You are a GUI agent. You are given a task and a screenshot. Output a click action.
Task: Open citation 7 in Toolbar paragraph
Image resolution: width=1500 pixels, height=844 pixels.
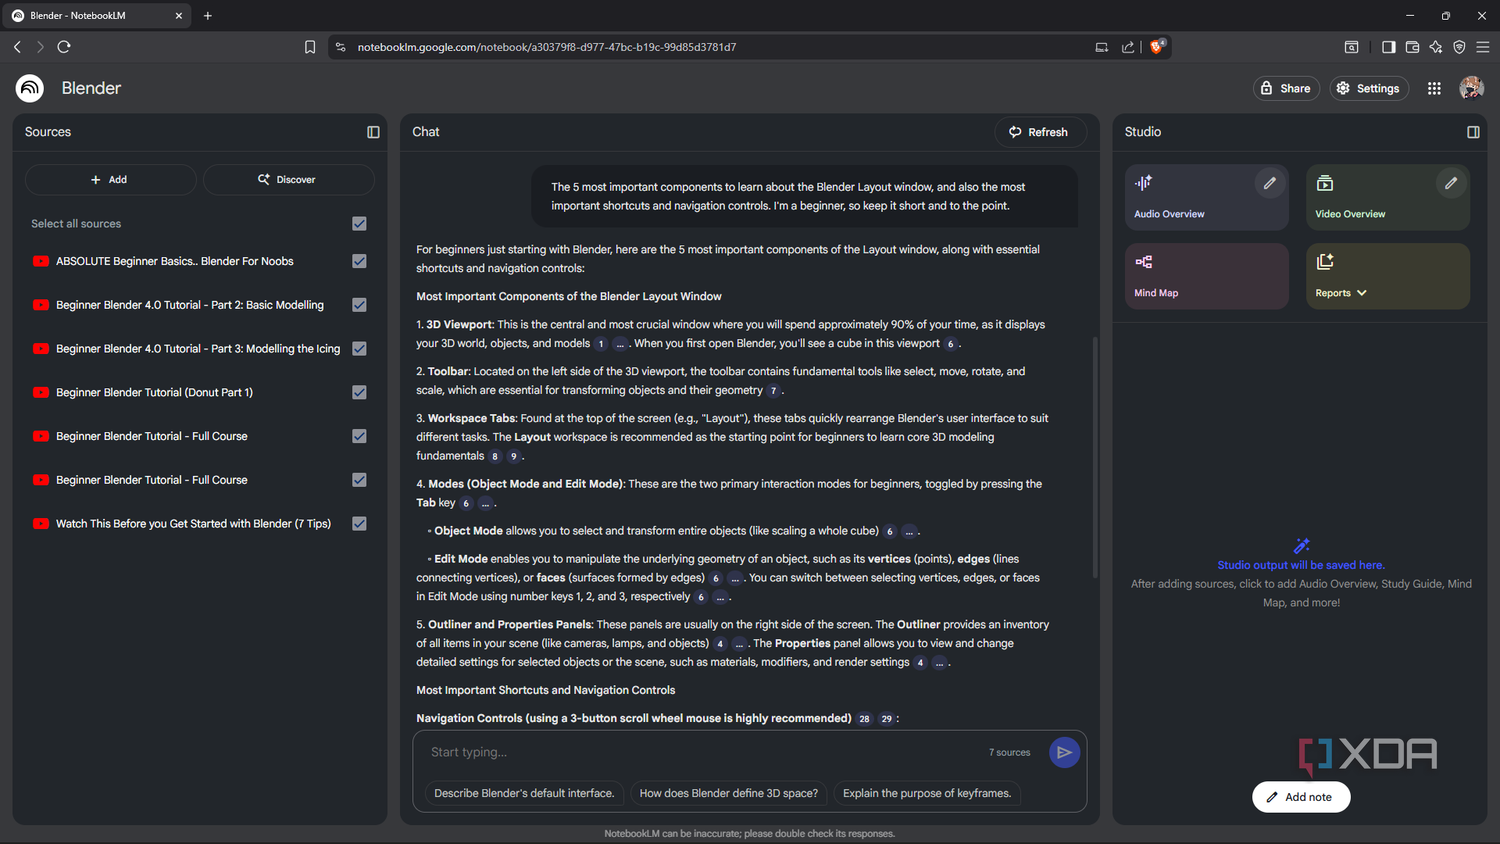[x=773, y=391]
